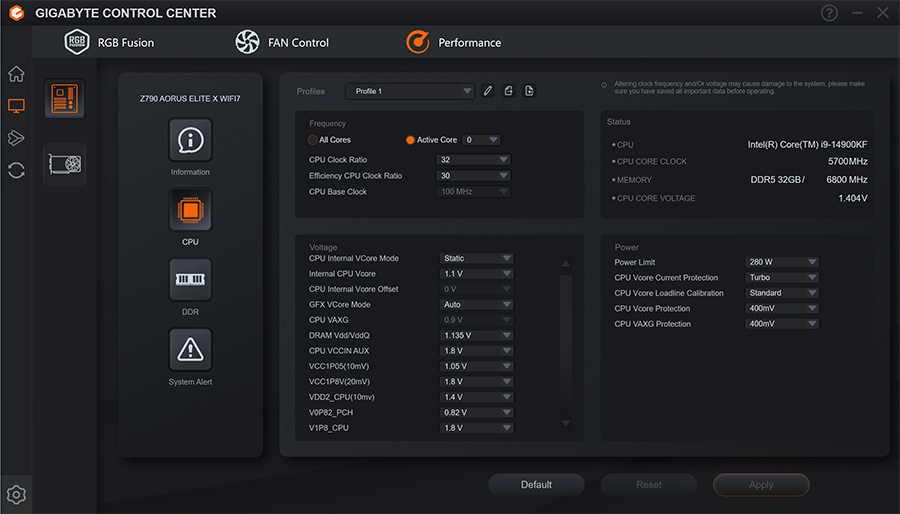Open DRAM Vdd/VddQ dropdown

tap(476, 336)
